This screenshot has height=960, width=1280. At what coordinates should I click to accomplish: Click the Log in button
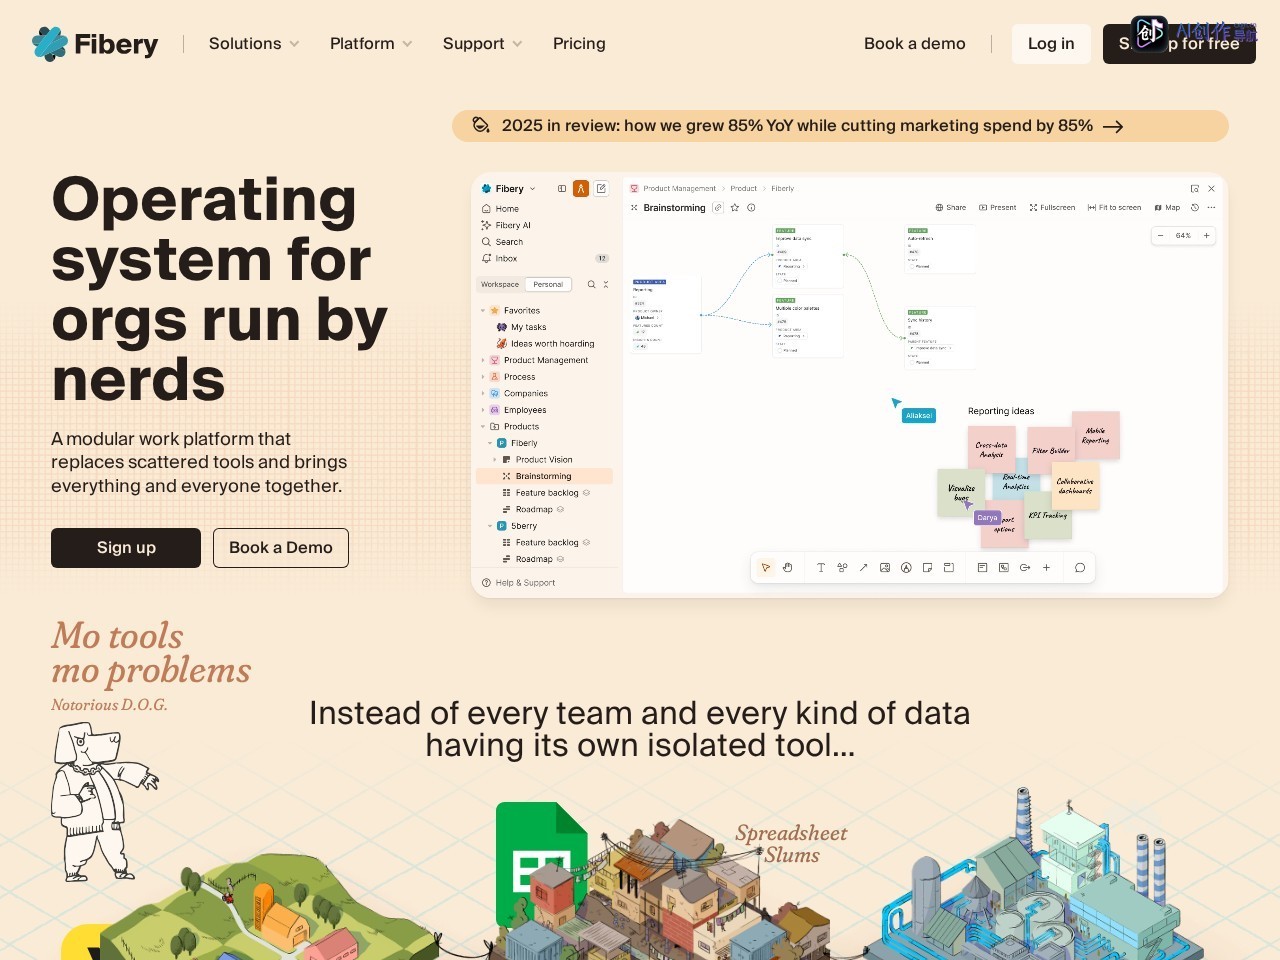[x=1051, y=44]
